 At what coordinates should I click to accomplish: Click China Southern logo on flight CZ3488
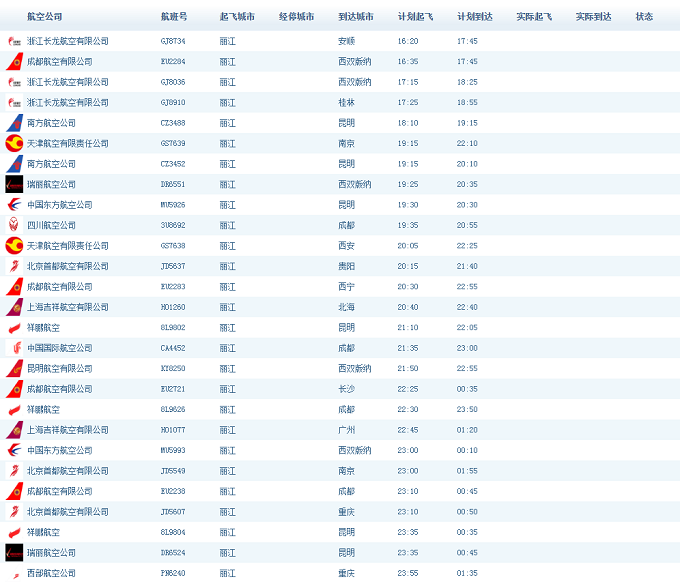[x=14, y=123]
